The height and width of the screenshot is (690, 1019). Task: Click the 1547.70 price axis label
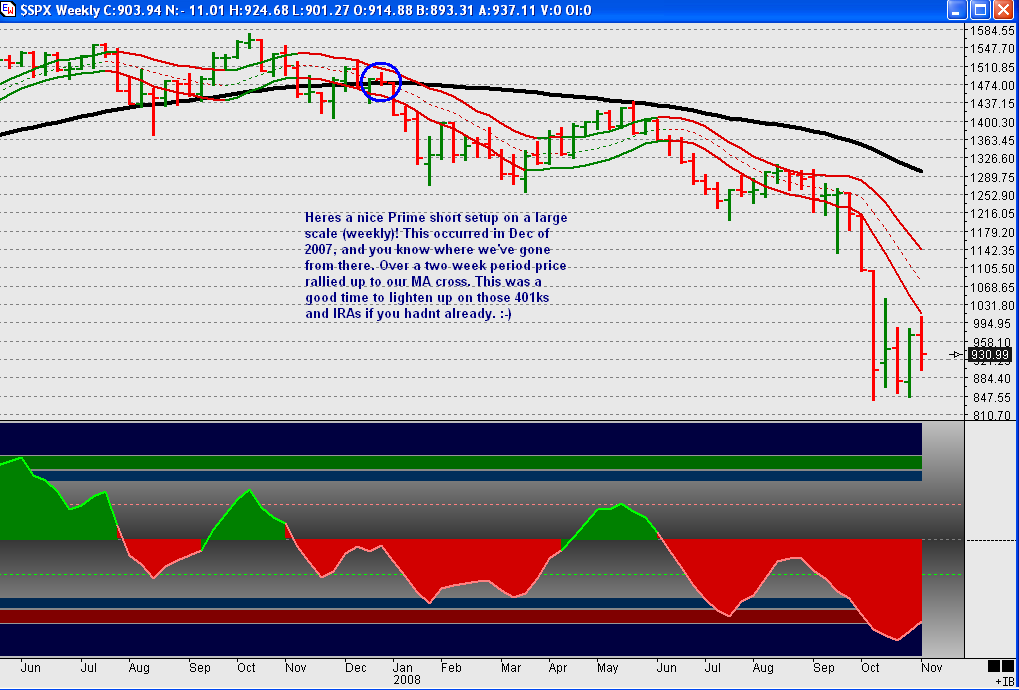(x=991, y=49)
